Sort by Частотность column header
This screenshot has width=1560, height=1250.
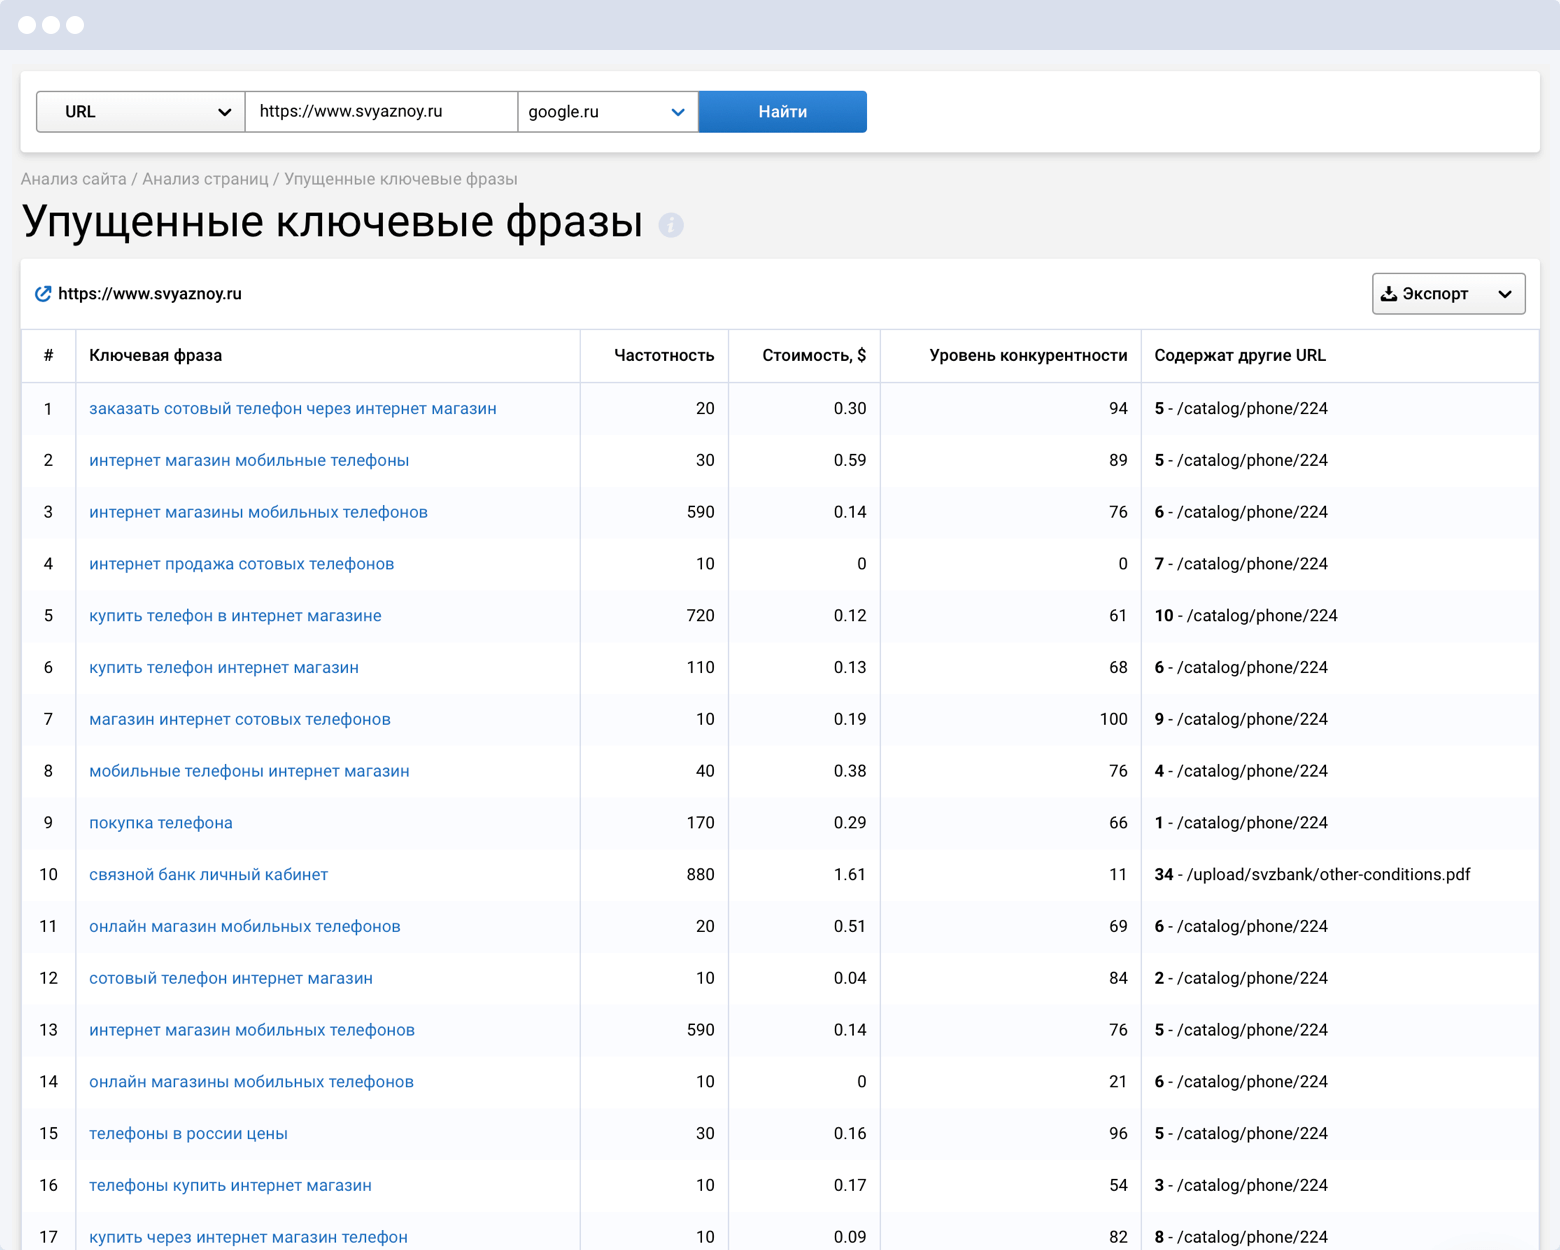[663, 356]
